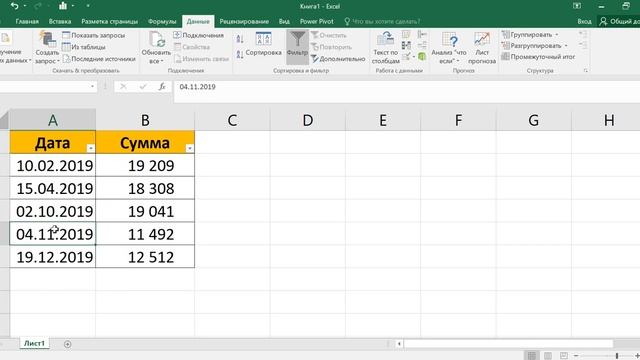640x360 pixels.
Task: Click the fx Insert Function icon
Action: coord(162,87)
